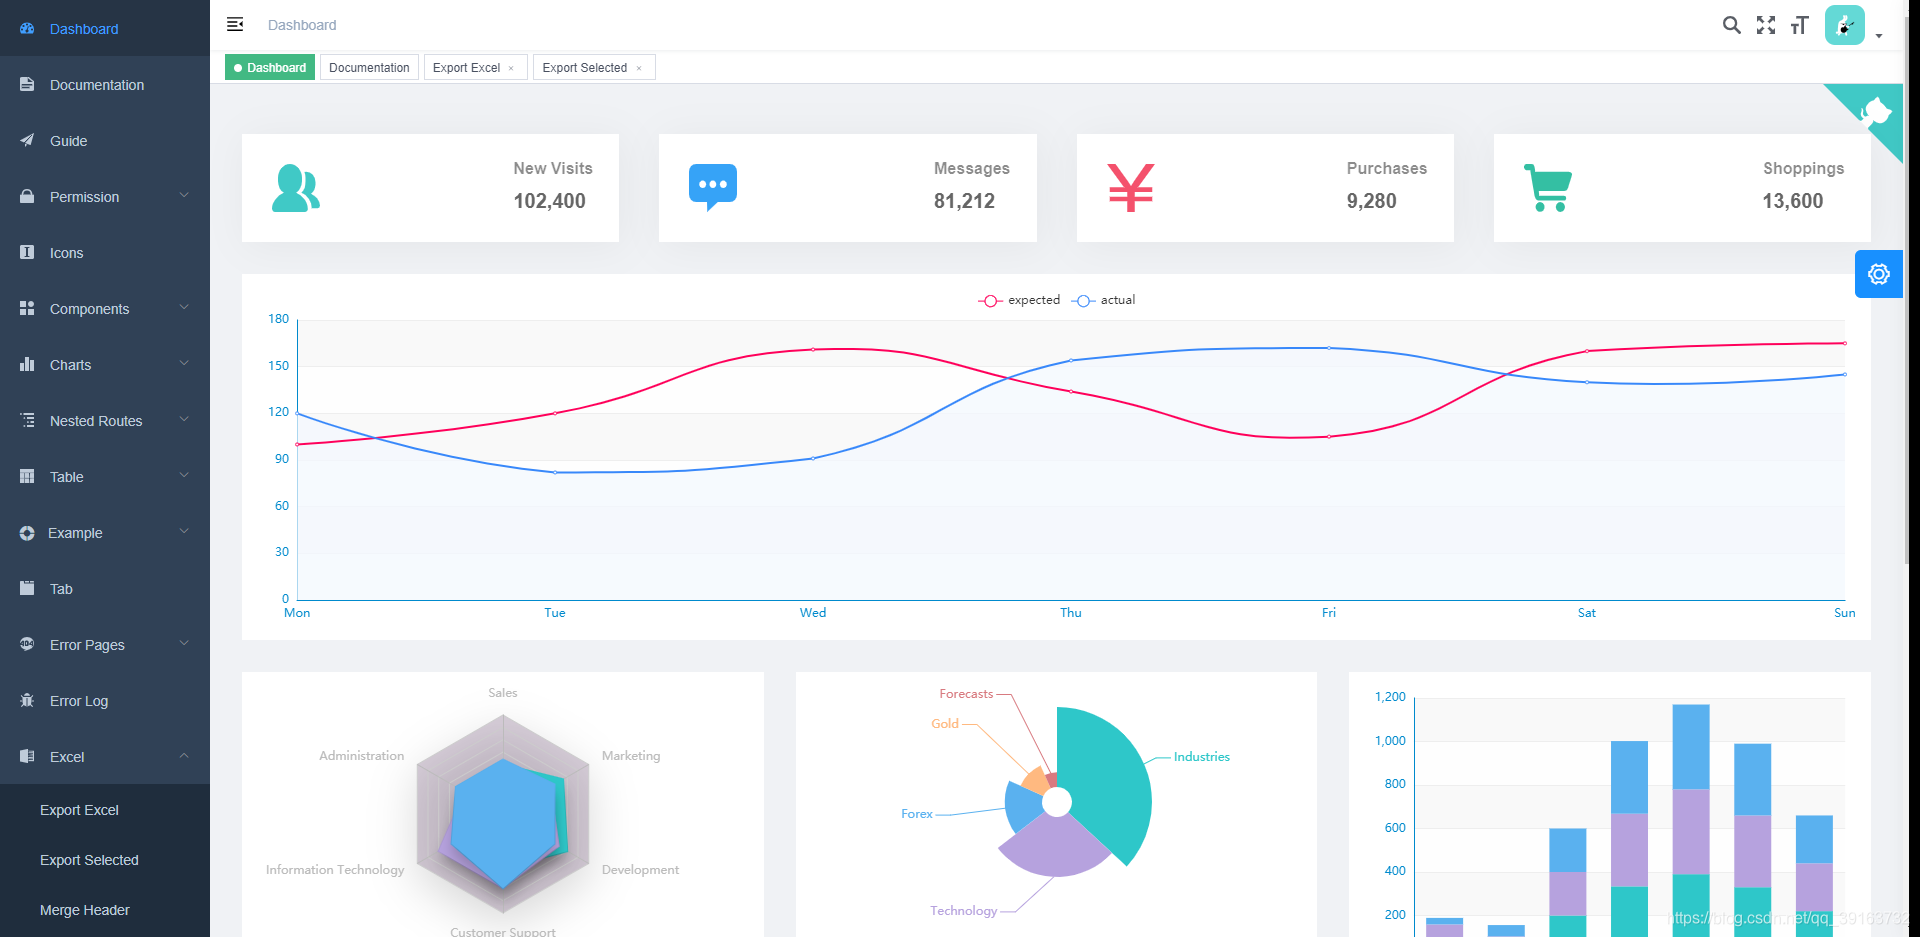The image size is (1920, 937).
Task: Toggle the actual series legend
Action: click(1103, 300)
